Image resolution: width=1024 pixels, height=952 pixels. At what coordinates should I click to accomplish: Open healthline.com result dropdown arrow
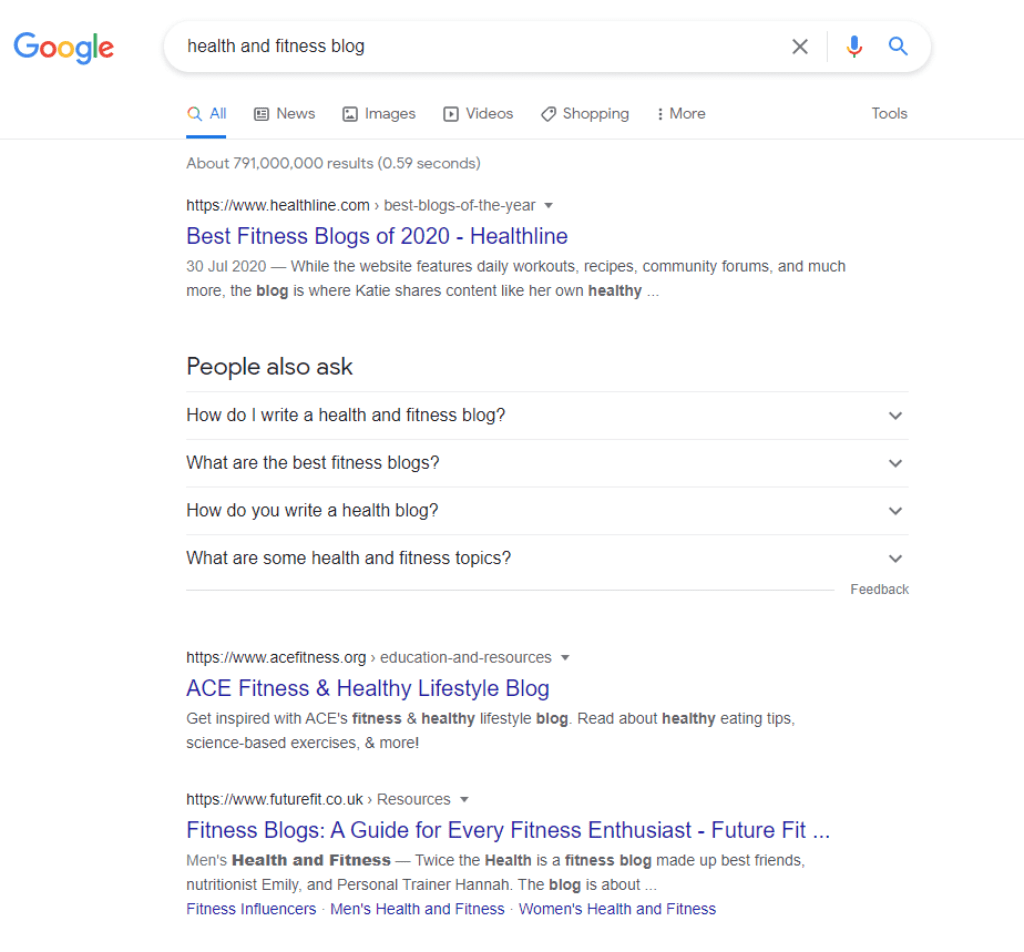pos(549,206)
